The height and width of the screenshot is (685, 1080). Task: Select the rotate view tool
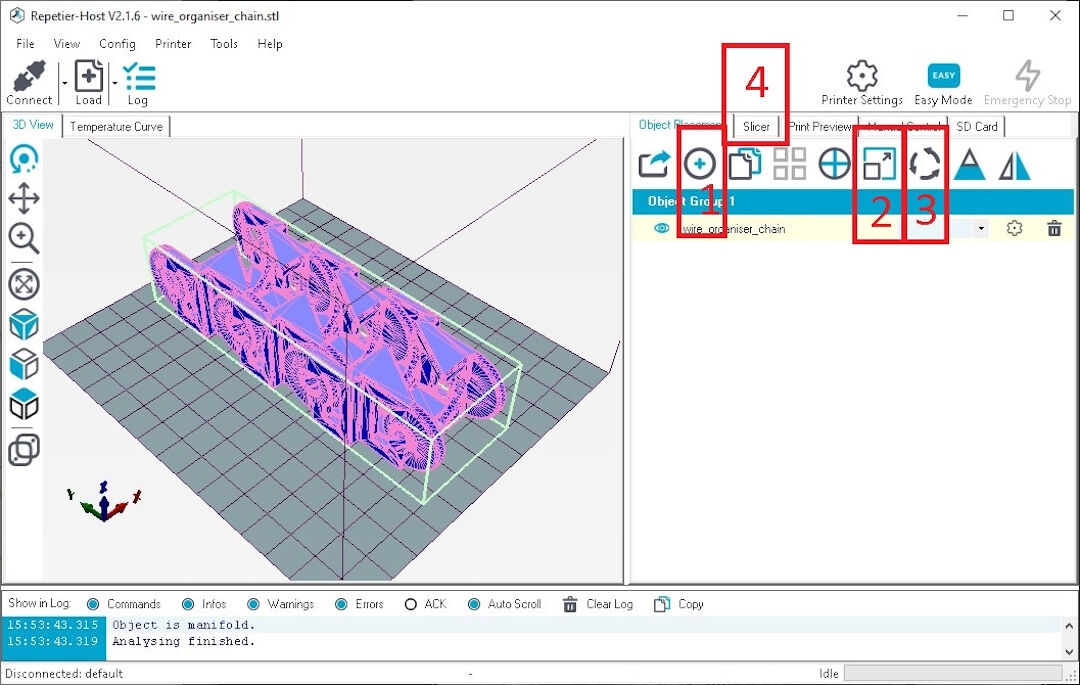pos(24,159)
